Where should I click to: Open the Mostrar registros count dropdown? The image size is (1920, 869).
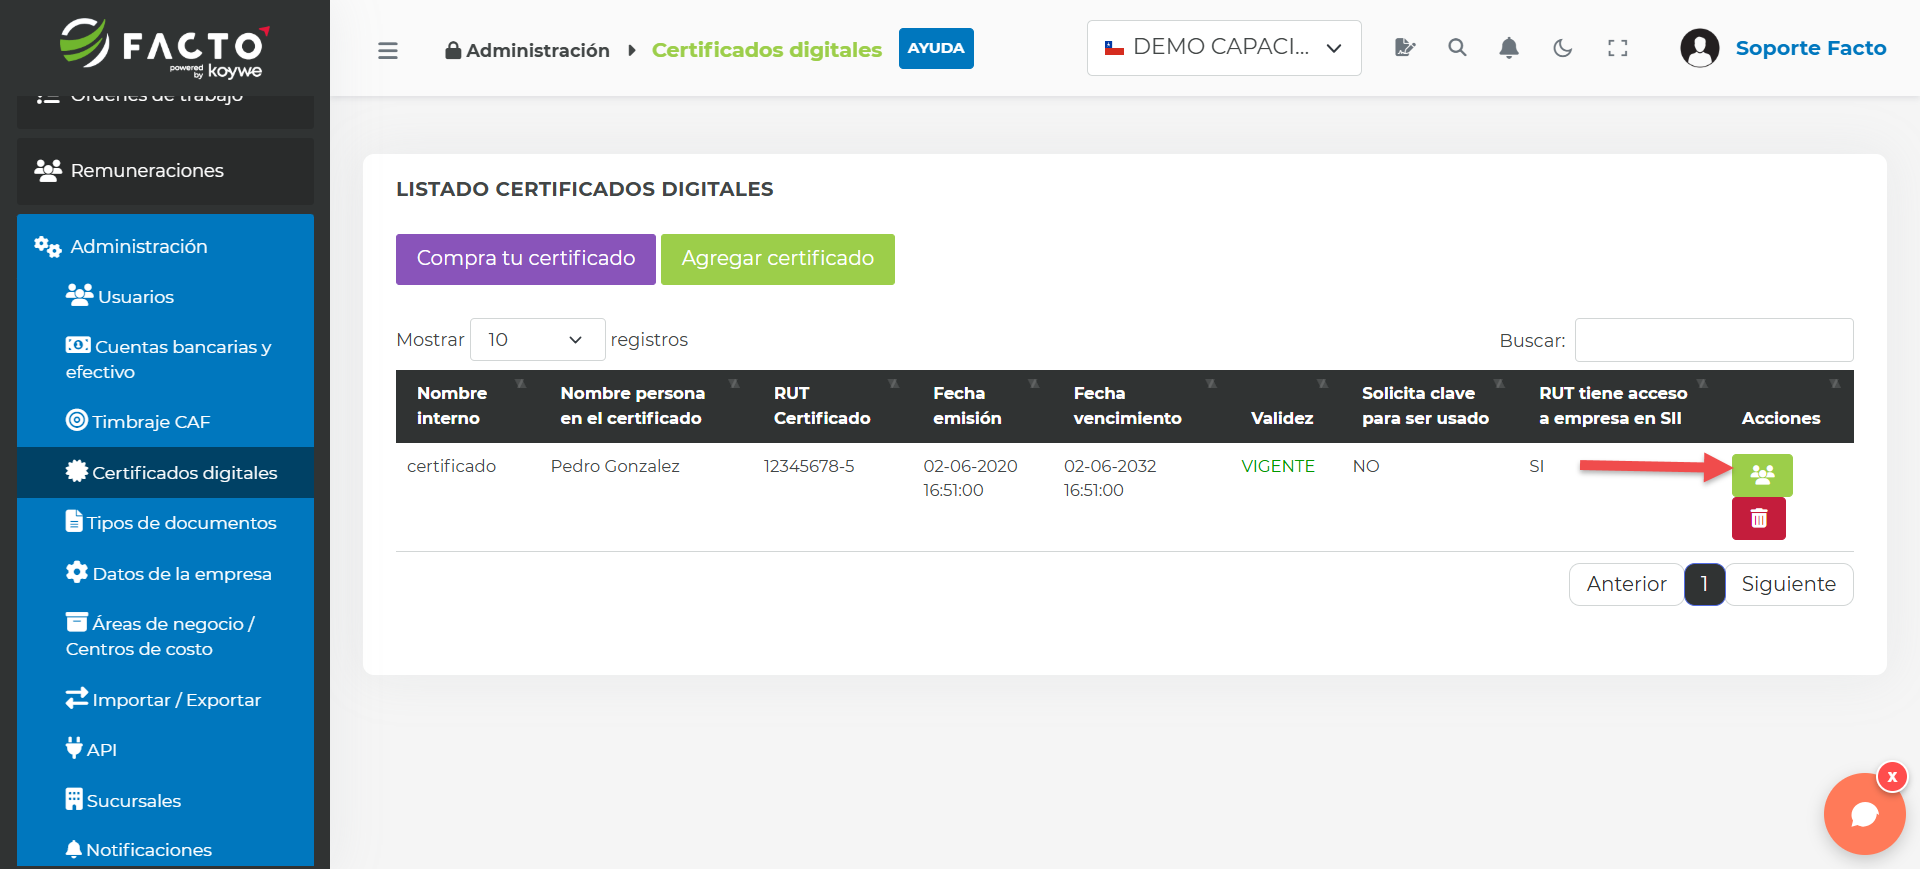pyautogui.click(x=537, y=340)
